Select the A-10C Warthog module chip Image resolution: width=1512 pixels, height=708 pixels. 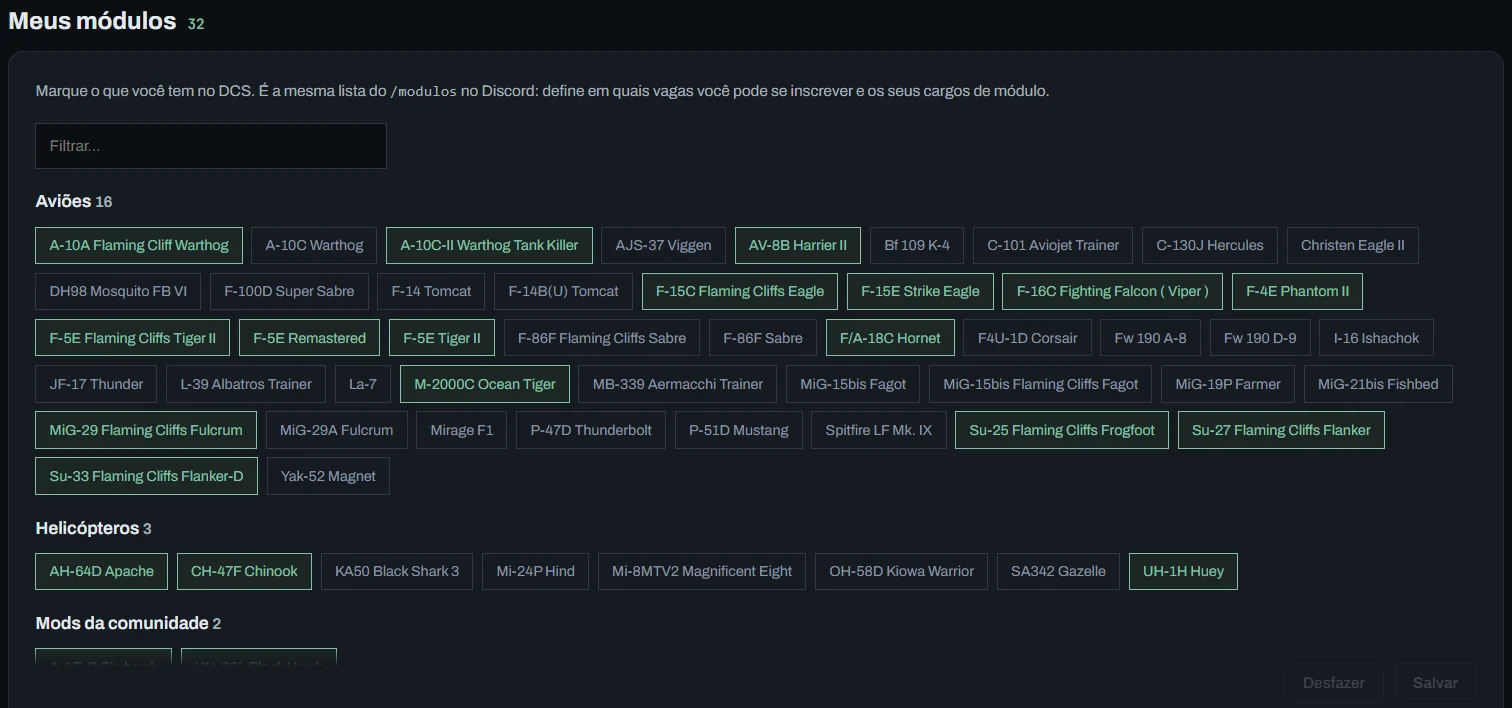(x=314, y=245)
